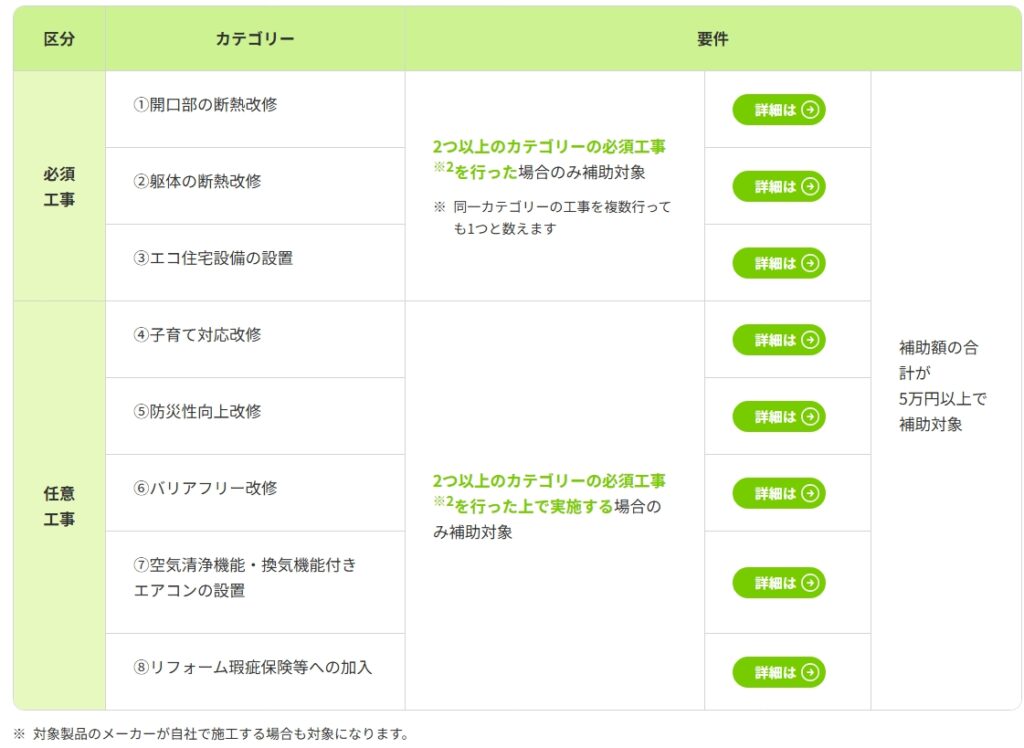Click the ④子育て対応改修 category text
This screenshot has width=1024, height=748.
[197, 335]
